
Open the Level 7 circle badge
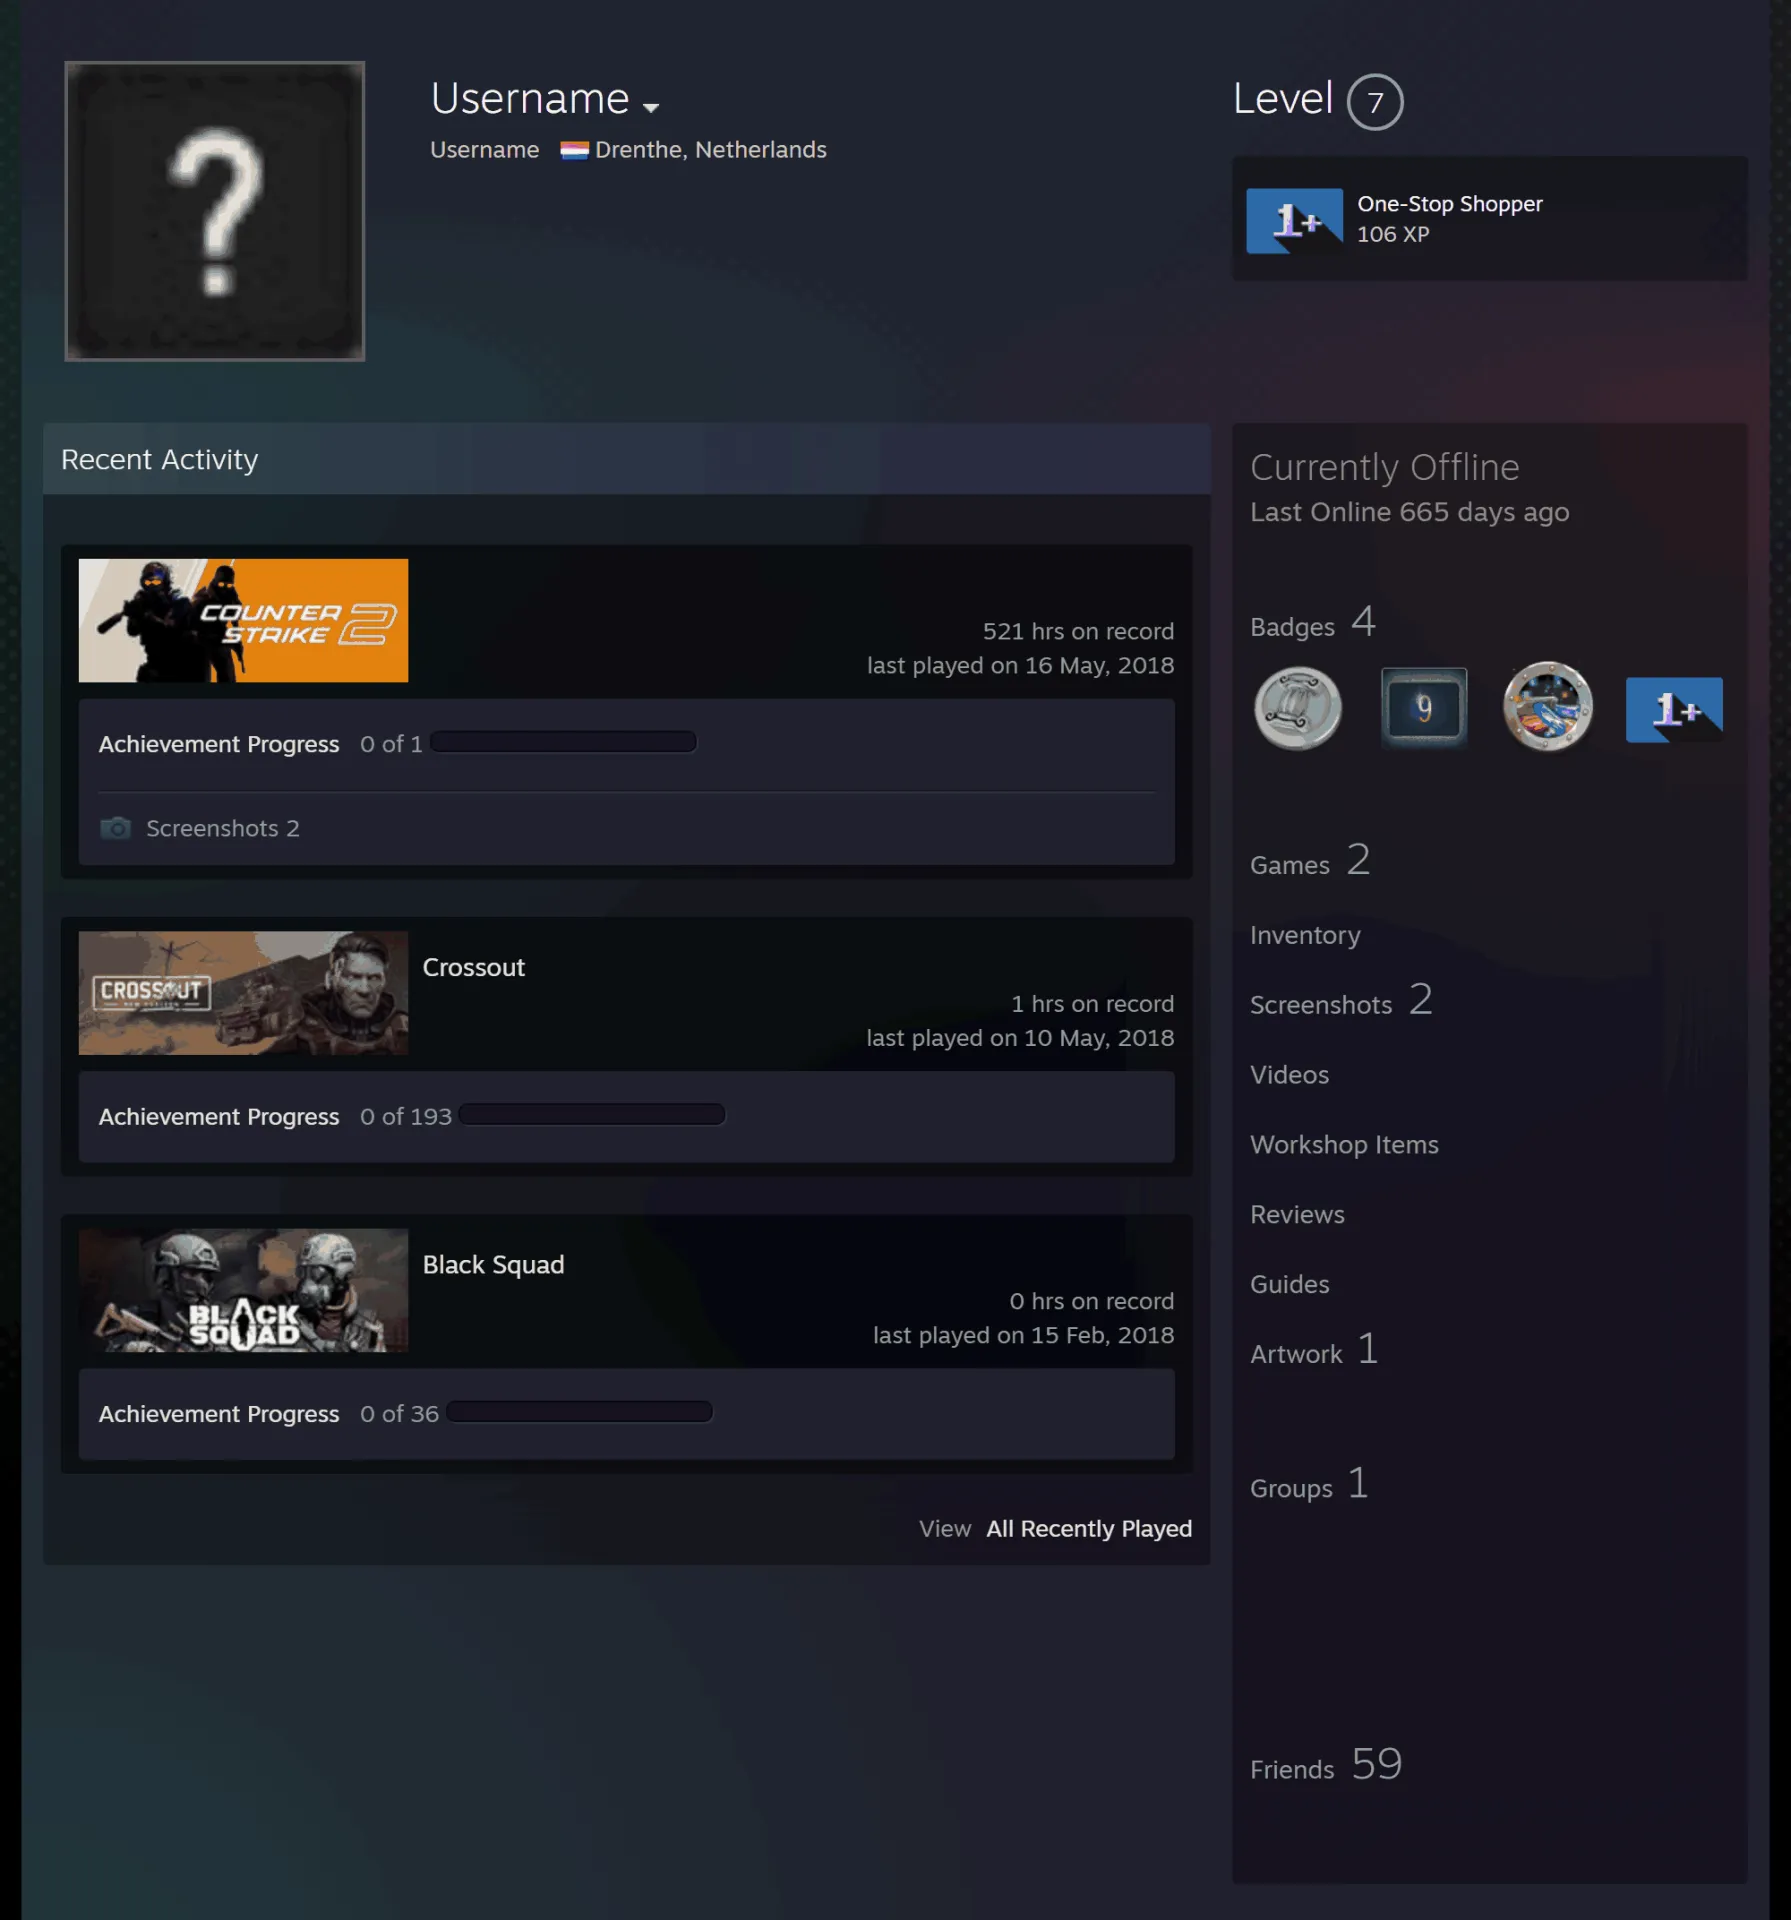tap(1375, 102)
